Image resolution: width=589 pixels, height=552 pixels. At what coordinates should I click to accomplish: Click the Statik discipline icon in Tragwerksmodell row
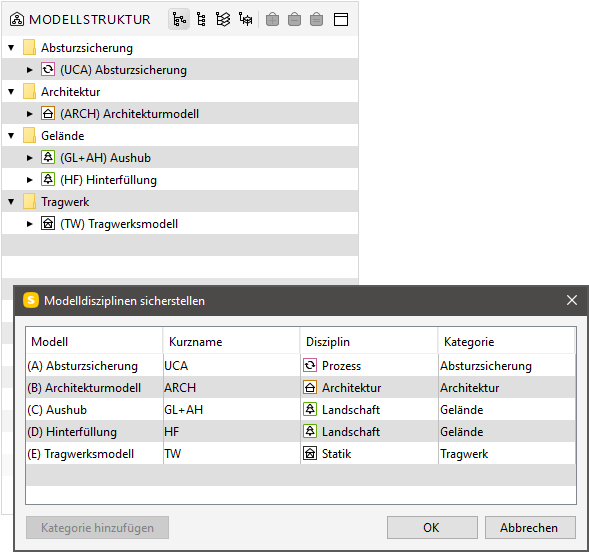point(310,453)
